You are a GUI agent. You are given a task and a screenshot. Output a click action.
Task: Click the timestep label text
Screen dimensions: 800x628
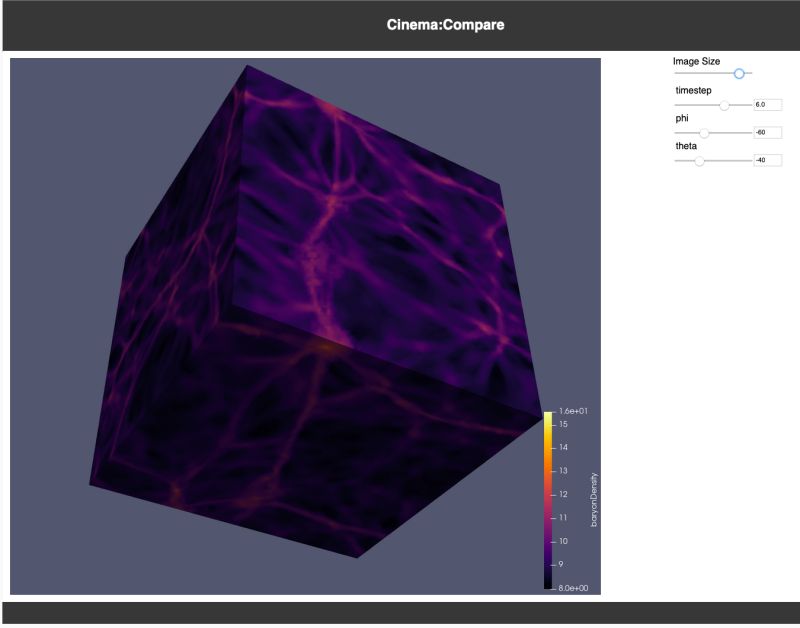(694, 89)
